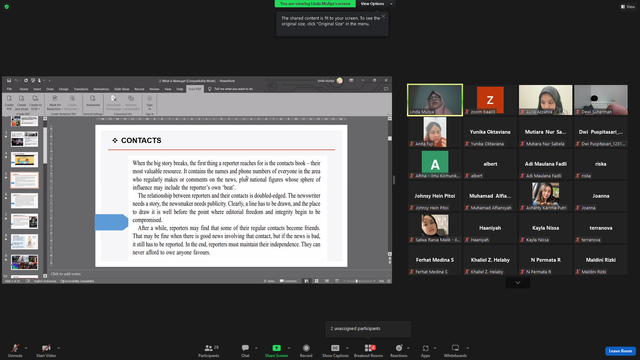Click the Advanced settings icon in ribbon
This screenshot has height=360, width=640.
click(x=93, y=101)
